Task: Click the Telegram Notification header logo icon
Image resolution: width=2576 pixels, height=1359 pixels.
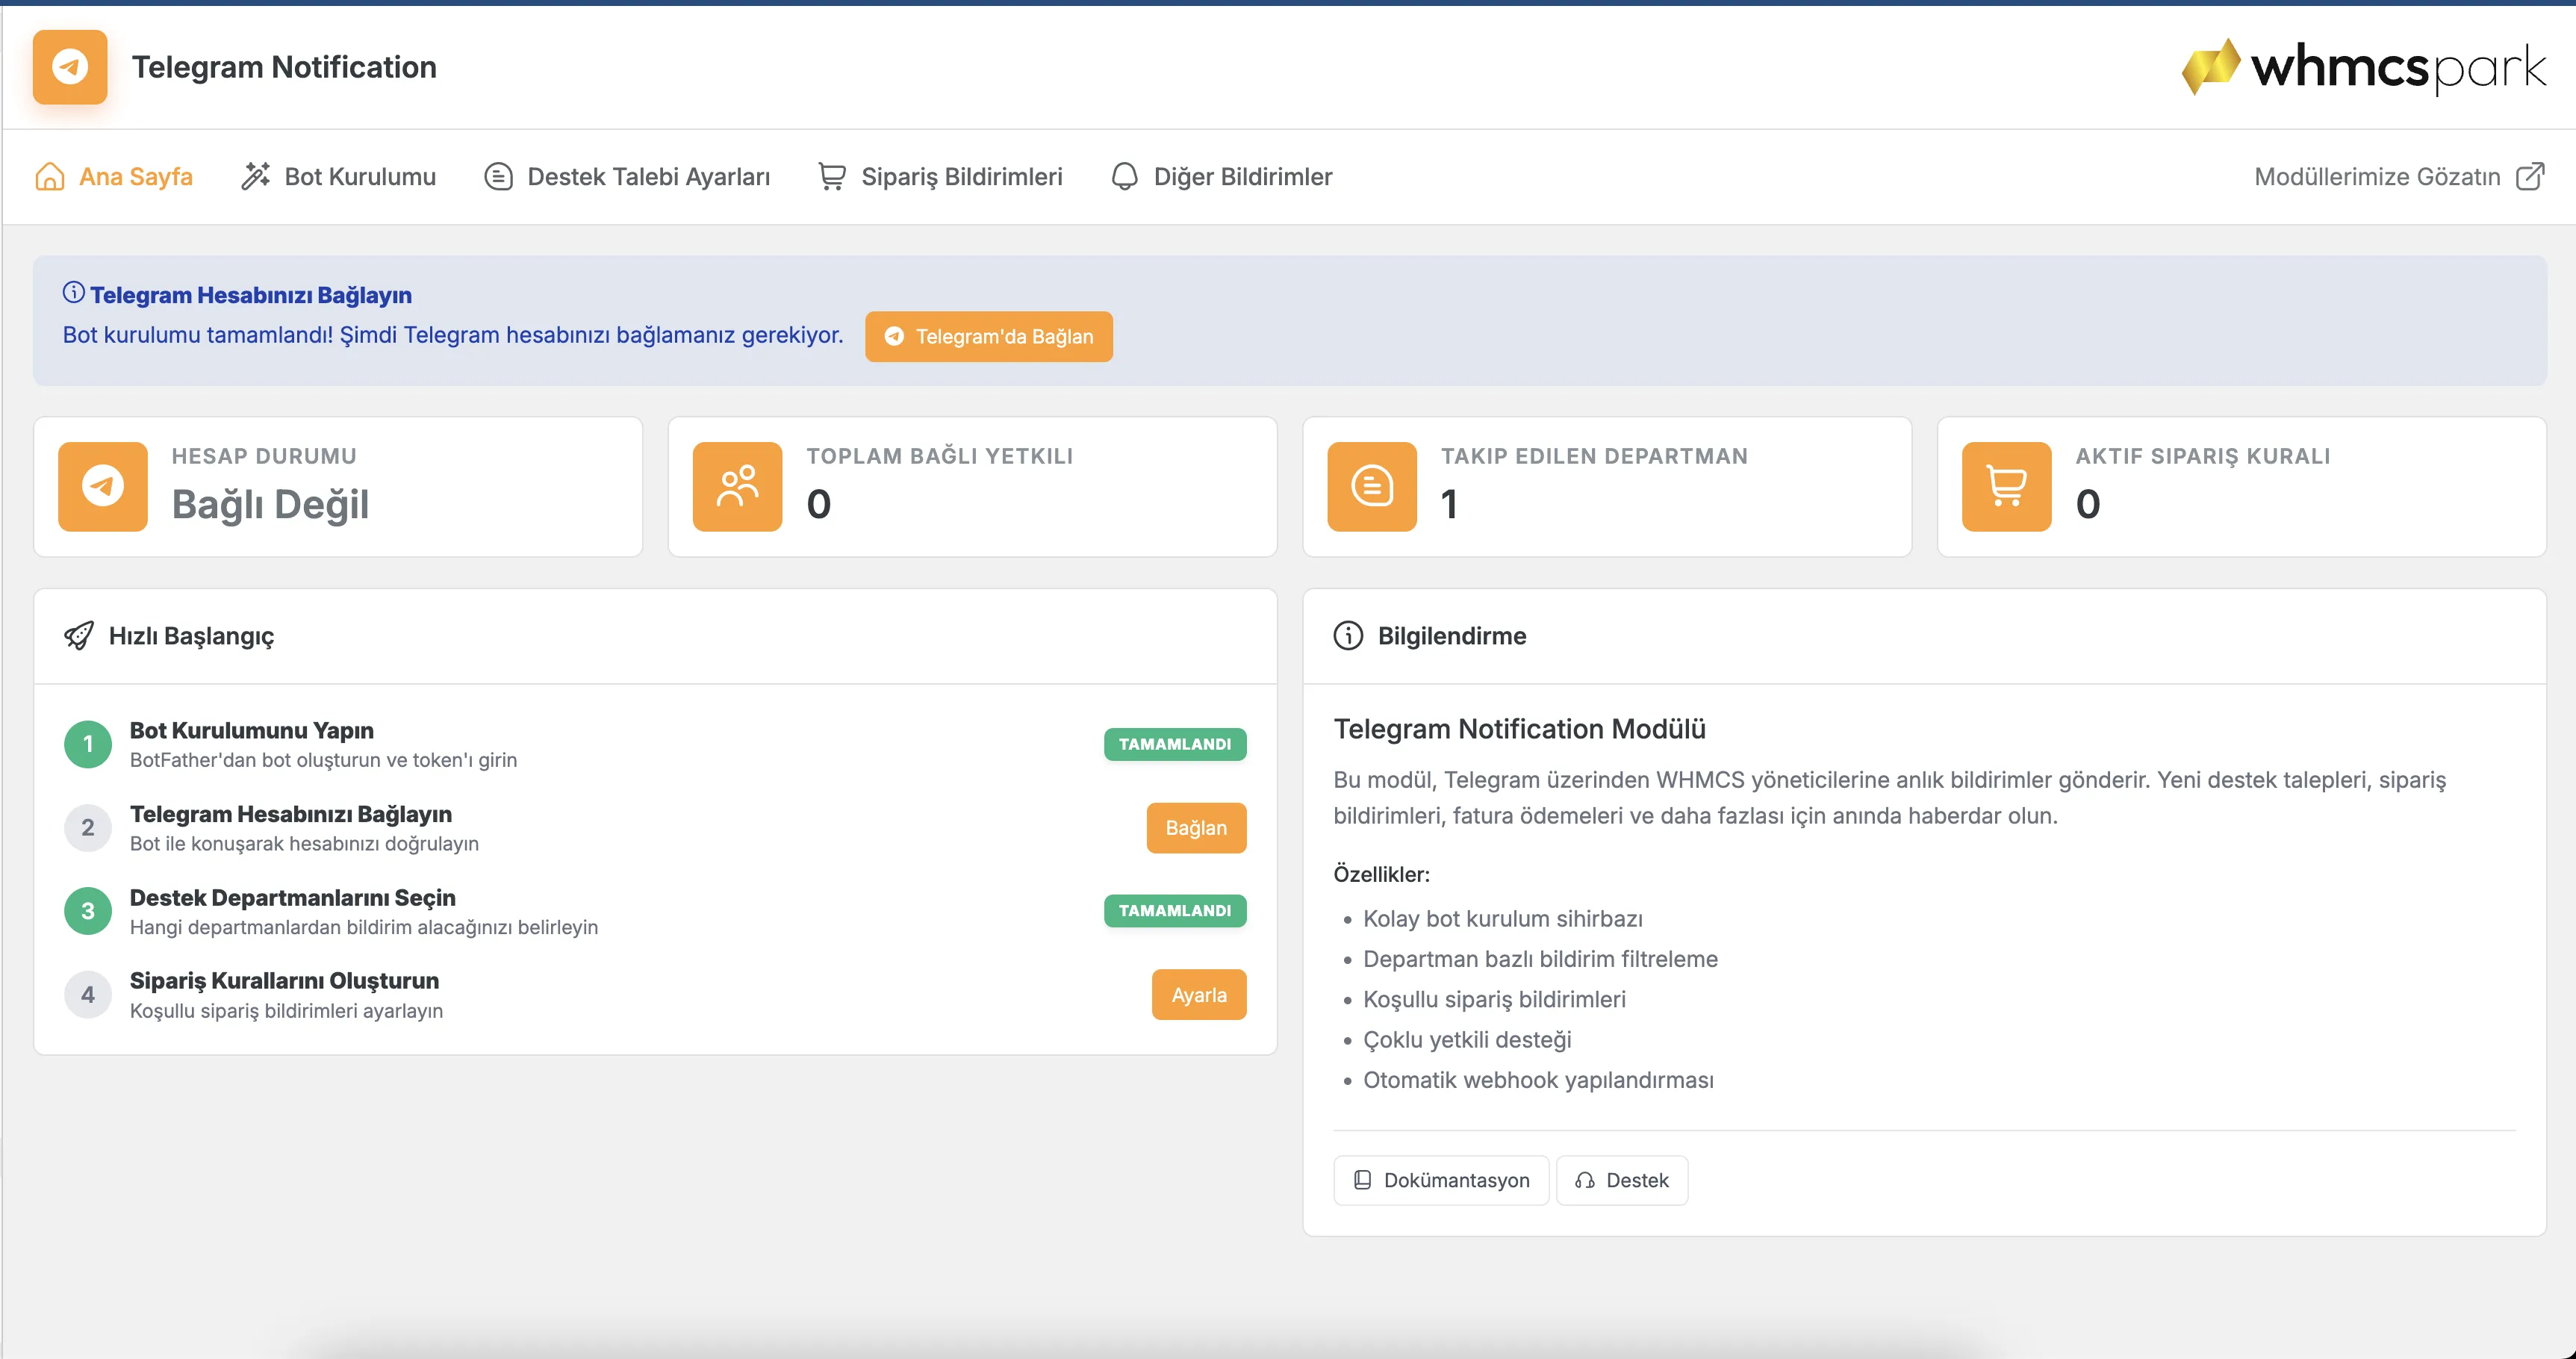Action: pyautogui.click(x=70, y=67)
